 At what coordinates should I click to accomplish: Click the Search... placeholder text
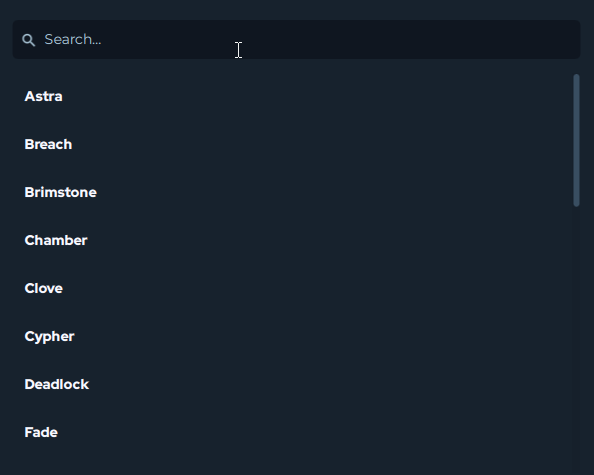73,39
